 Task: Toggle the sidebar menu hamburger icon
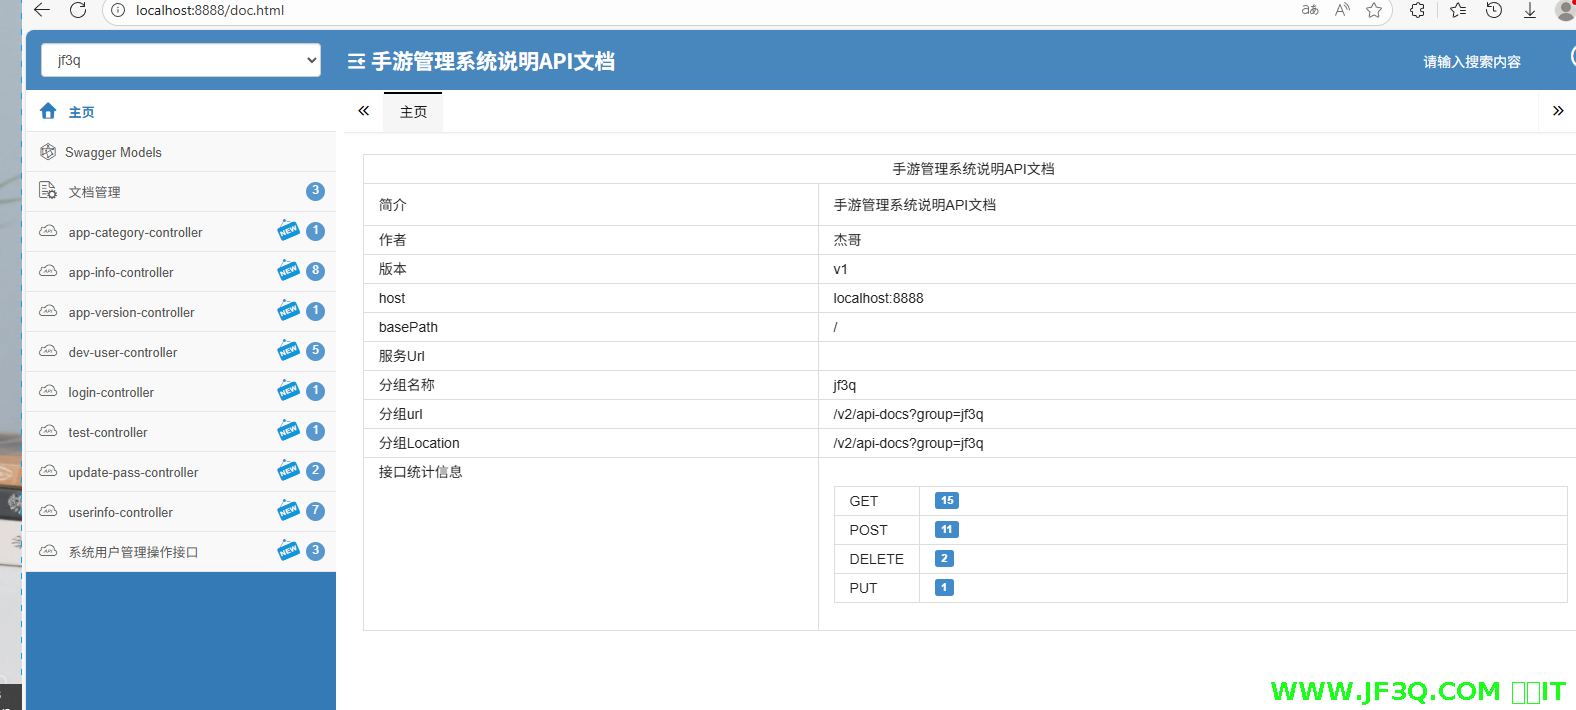pyautogui.click(x=356, y=62)
